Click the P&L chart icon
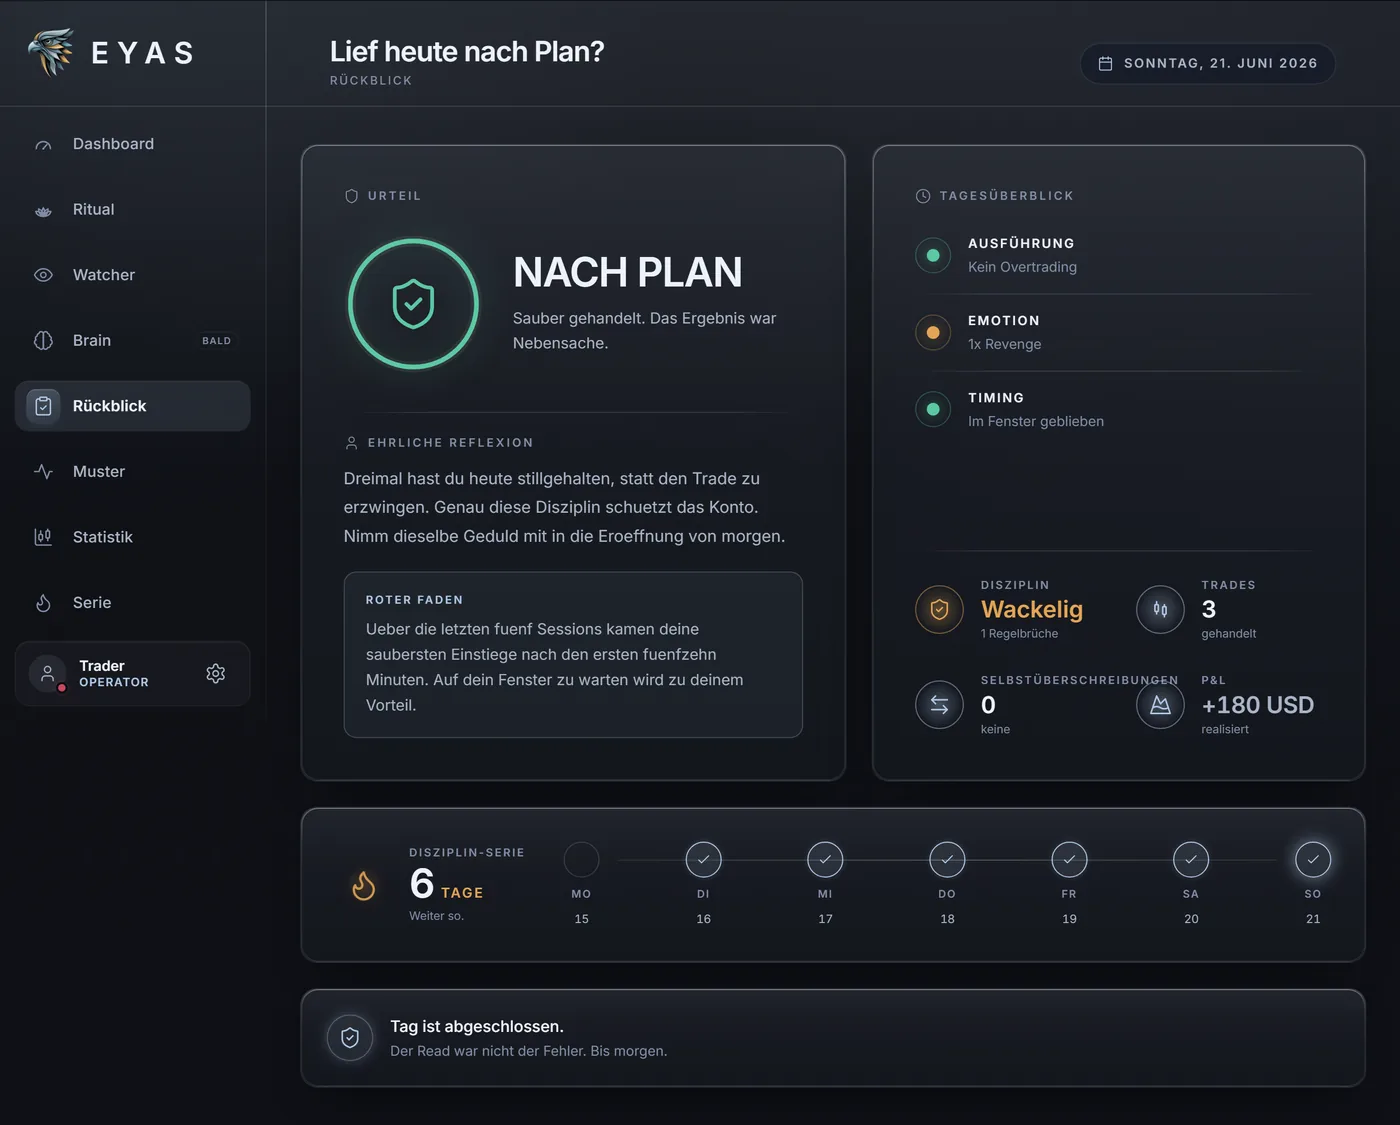The width and height of the screenshot is (1400, 1125). 1160,705
